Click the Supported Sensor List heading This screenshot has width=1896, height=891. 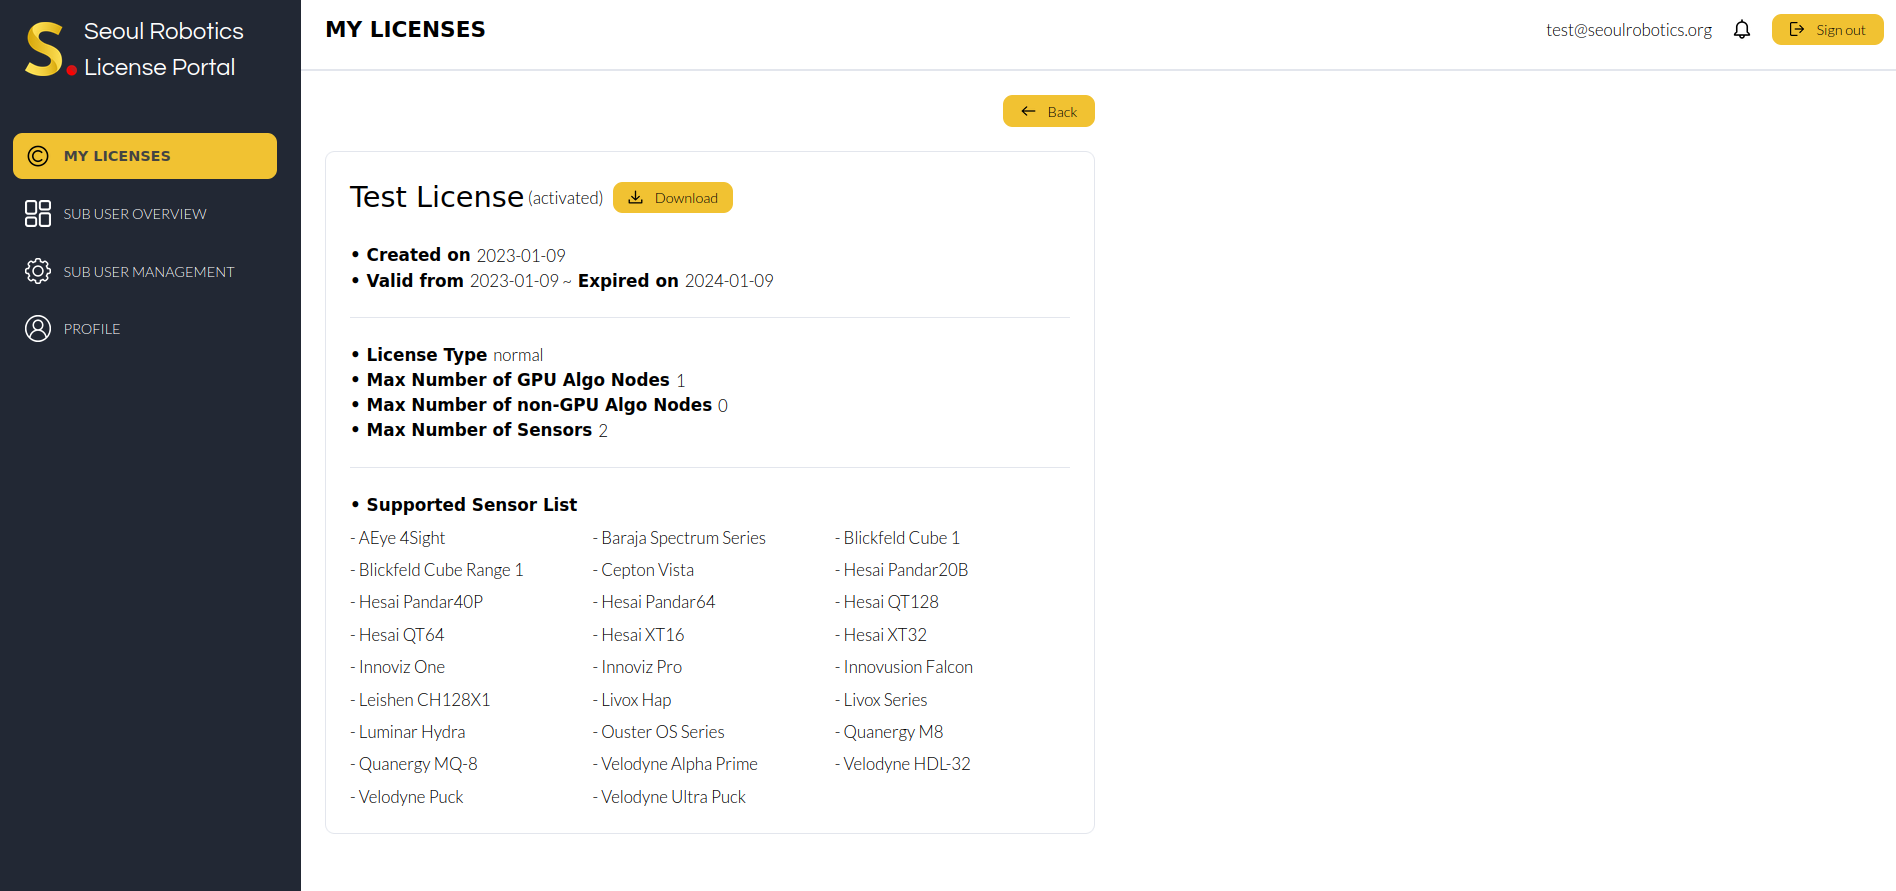[x=472, y=505]
